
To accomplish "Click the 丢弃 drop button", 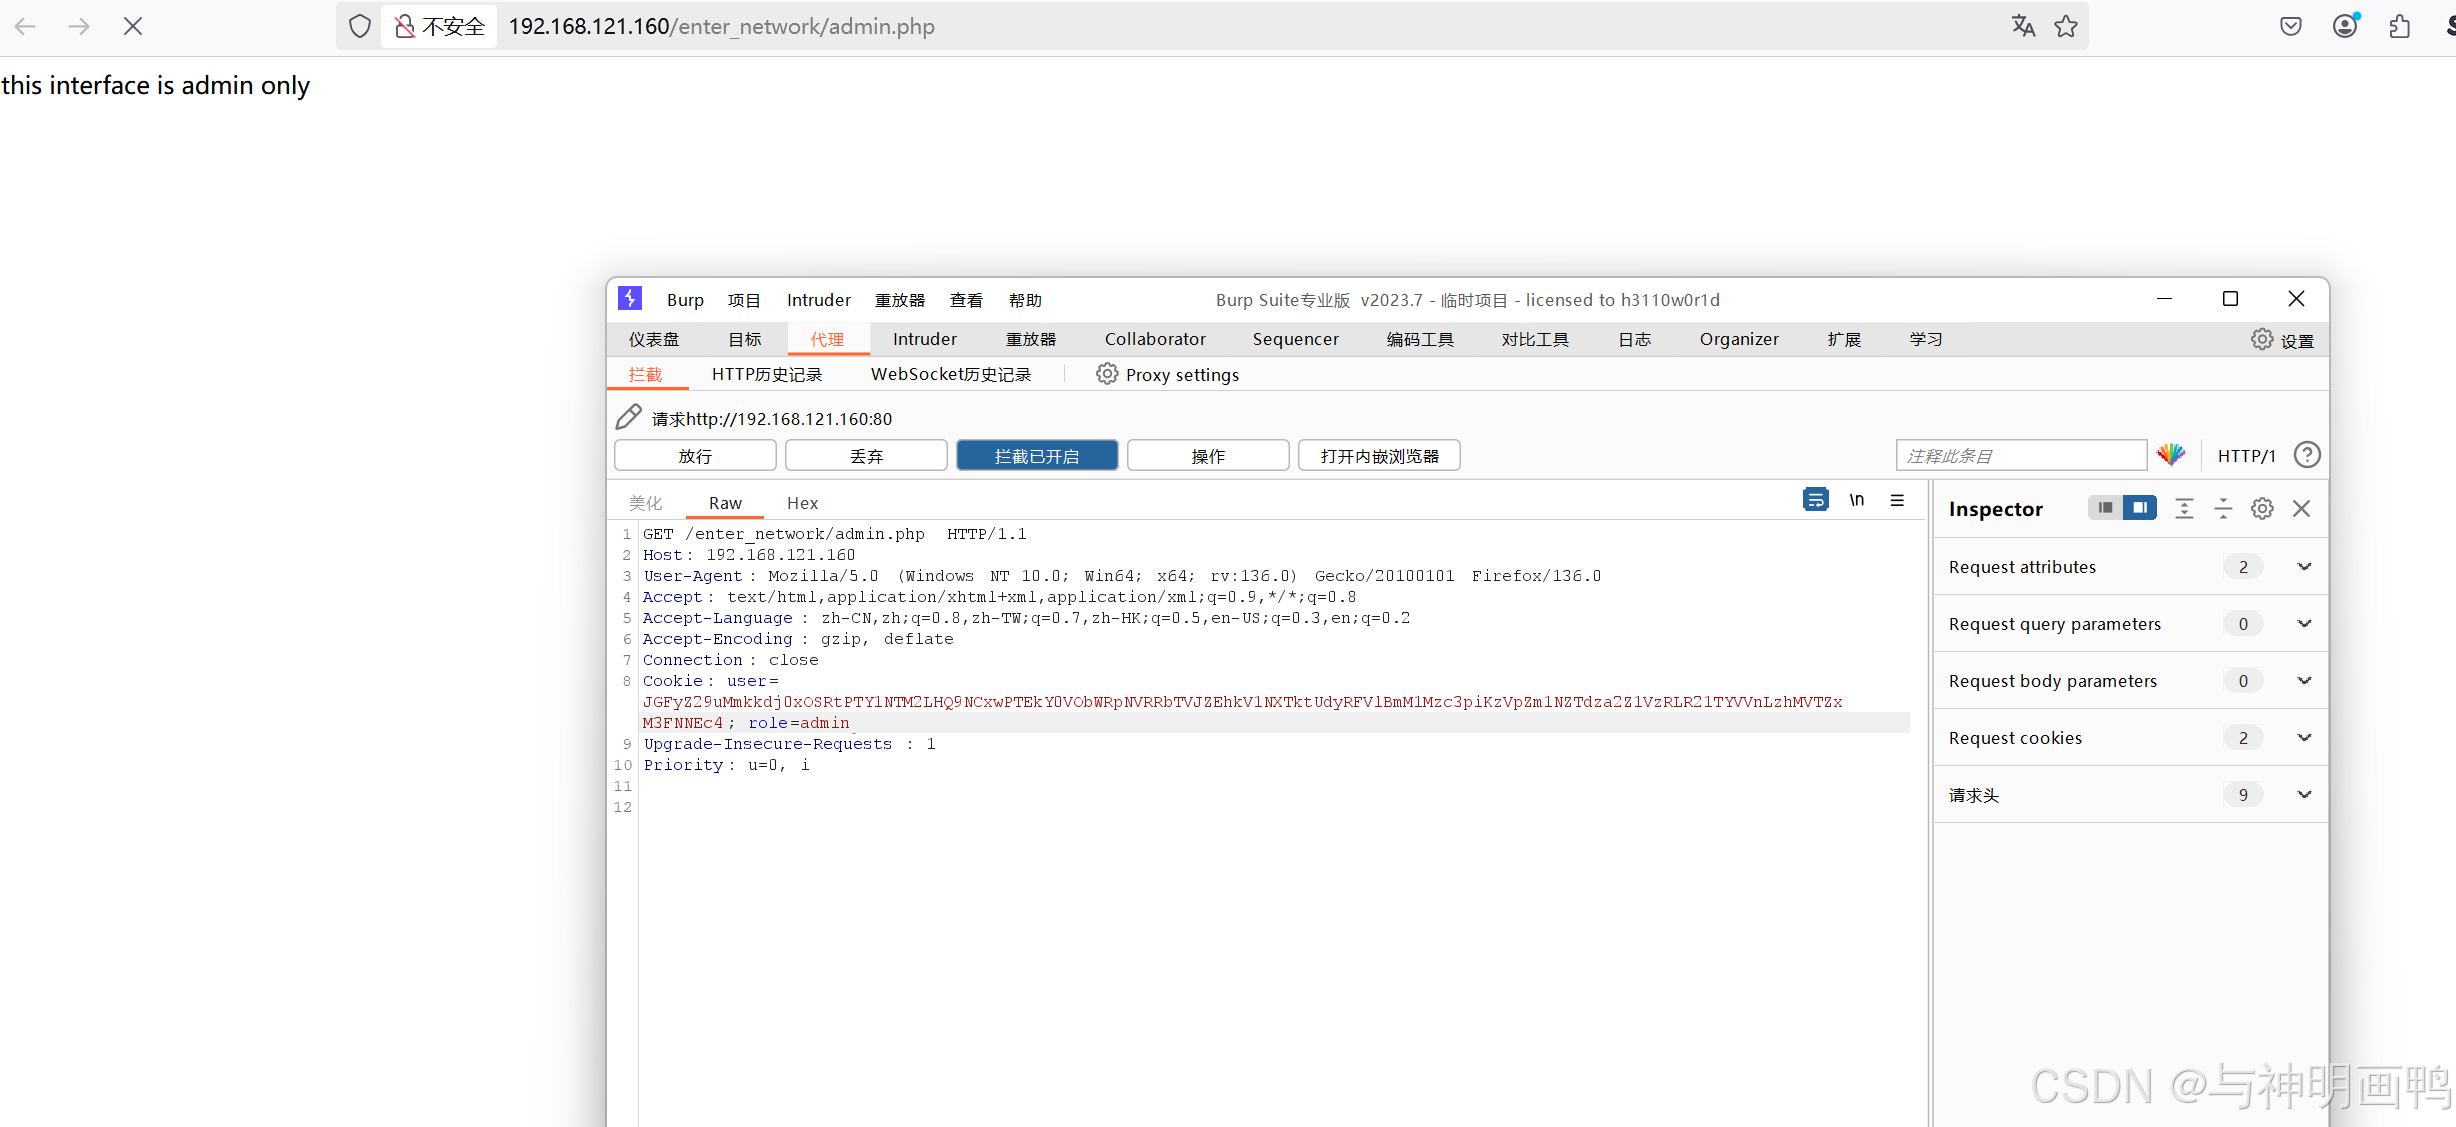I will coord(866,456).
